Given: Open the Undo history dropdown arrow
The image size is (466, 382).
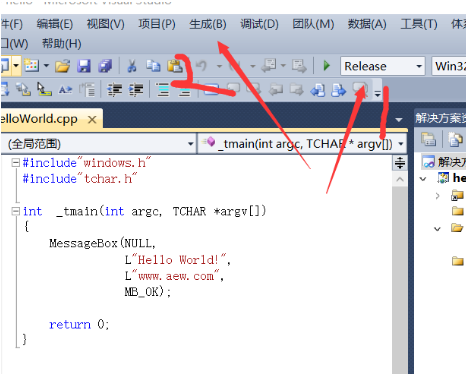Looking at the screenshot, I should click(219, 66).
